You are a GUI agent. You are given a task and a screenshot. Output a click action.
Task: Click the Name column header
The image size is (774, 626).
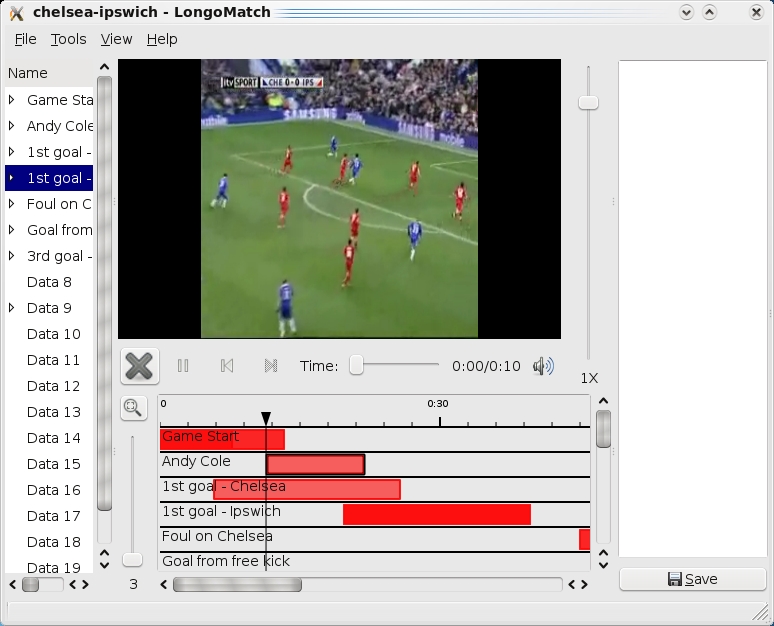(x=28, y=73)
